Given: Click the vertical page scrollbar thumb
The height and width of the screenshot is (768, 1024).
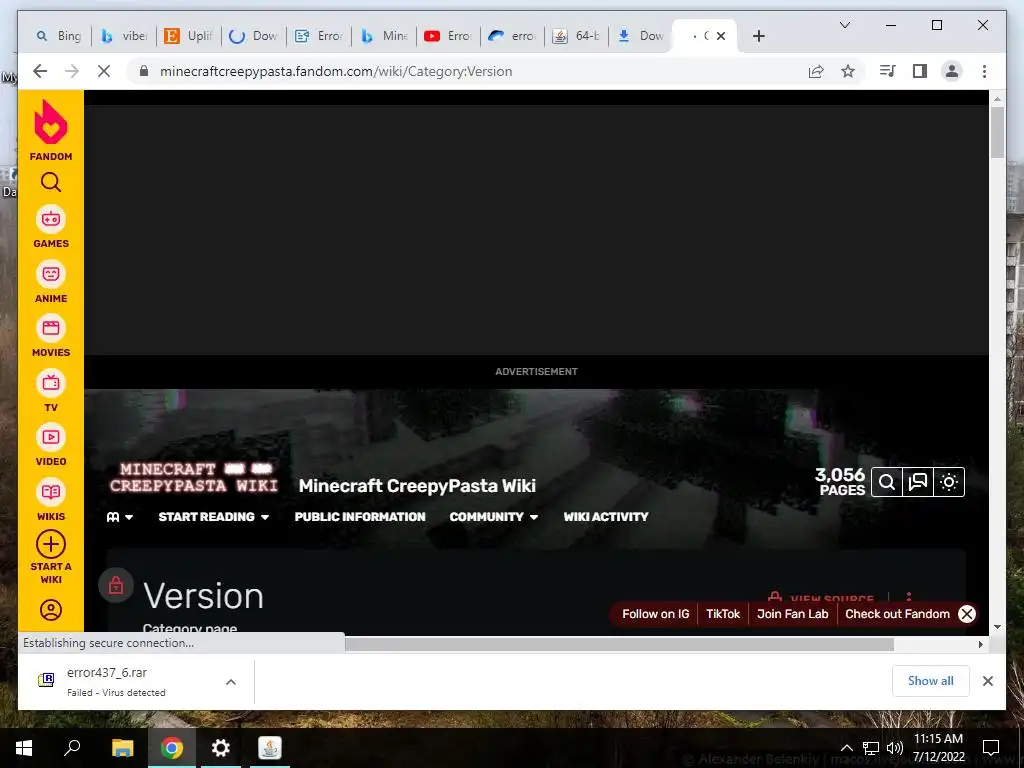Looking at the screenshot, I should click(x=997, y=133).
